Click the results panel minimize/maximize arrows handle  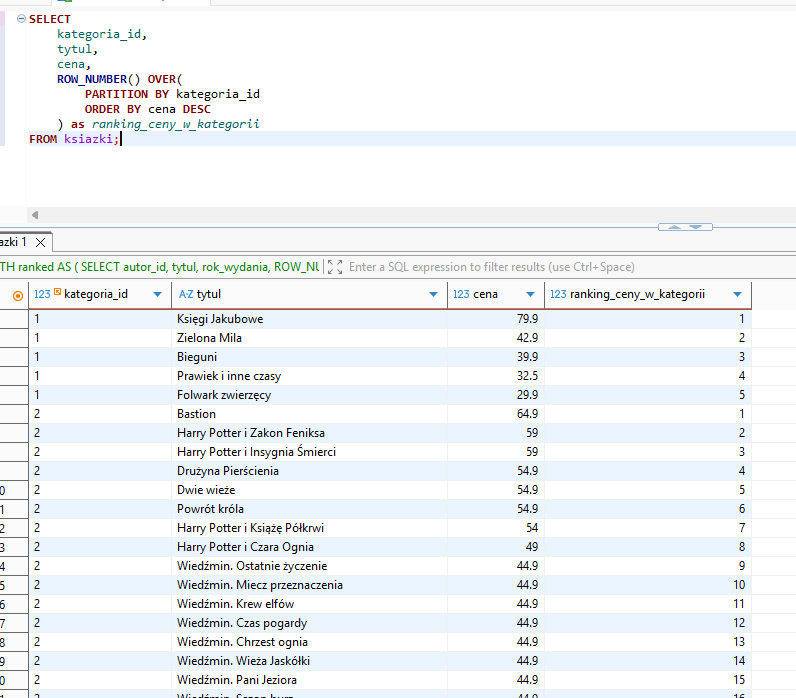point(685,227)
